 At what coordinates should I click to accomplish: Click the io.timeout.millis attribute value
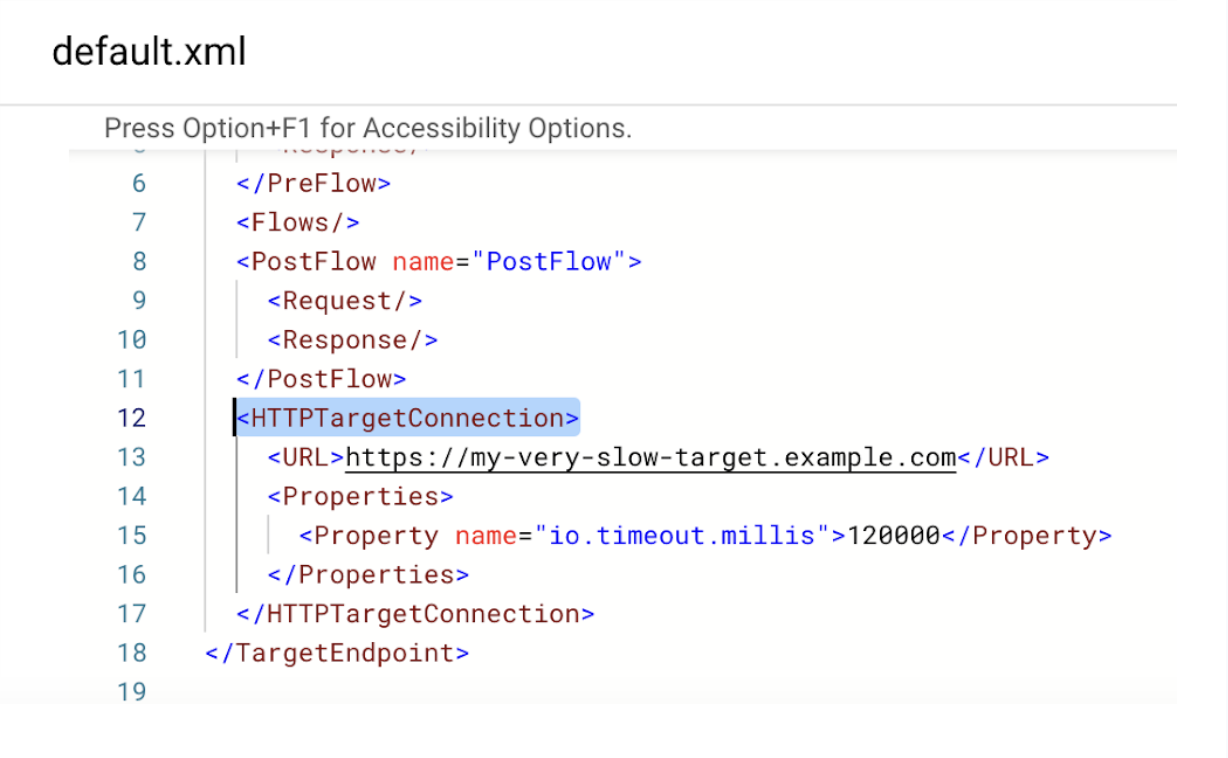point(682,536)
